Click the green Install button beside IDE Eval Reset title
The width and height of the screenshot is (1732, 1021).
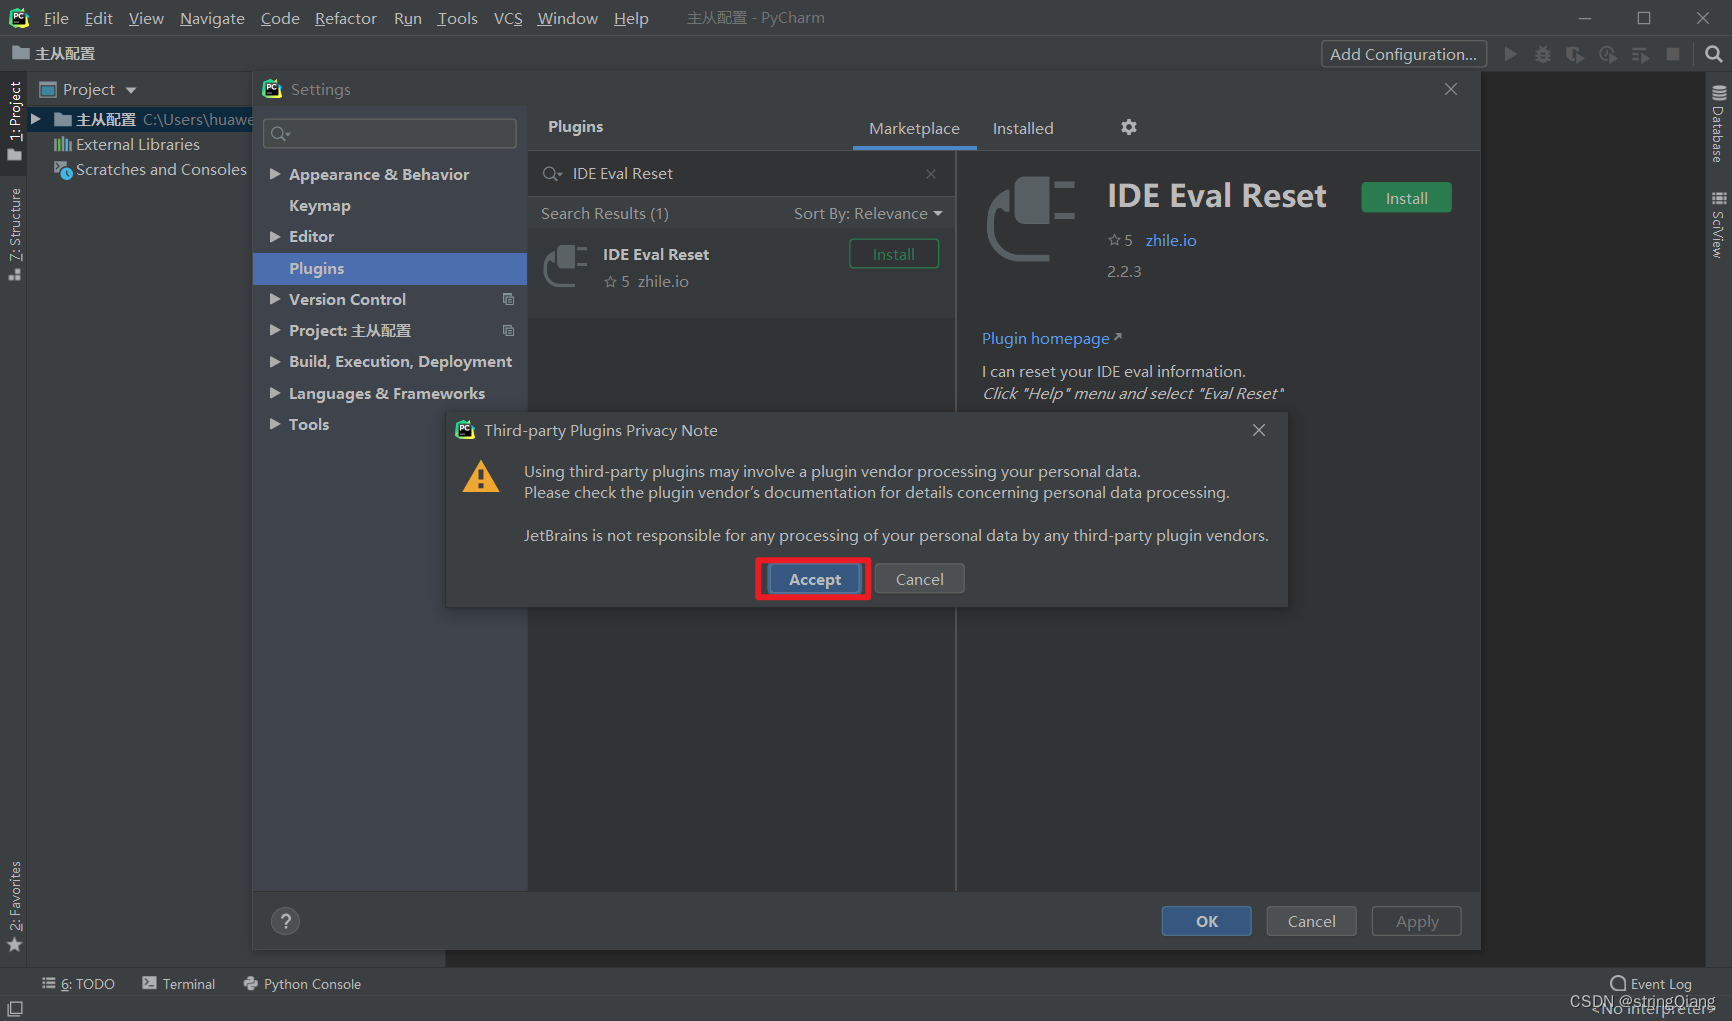pyautogui.click(x=1406, y=198)
